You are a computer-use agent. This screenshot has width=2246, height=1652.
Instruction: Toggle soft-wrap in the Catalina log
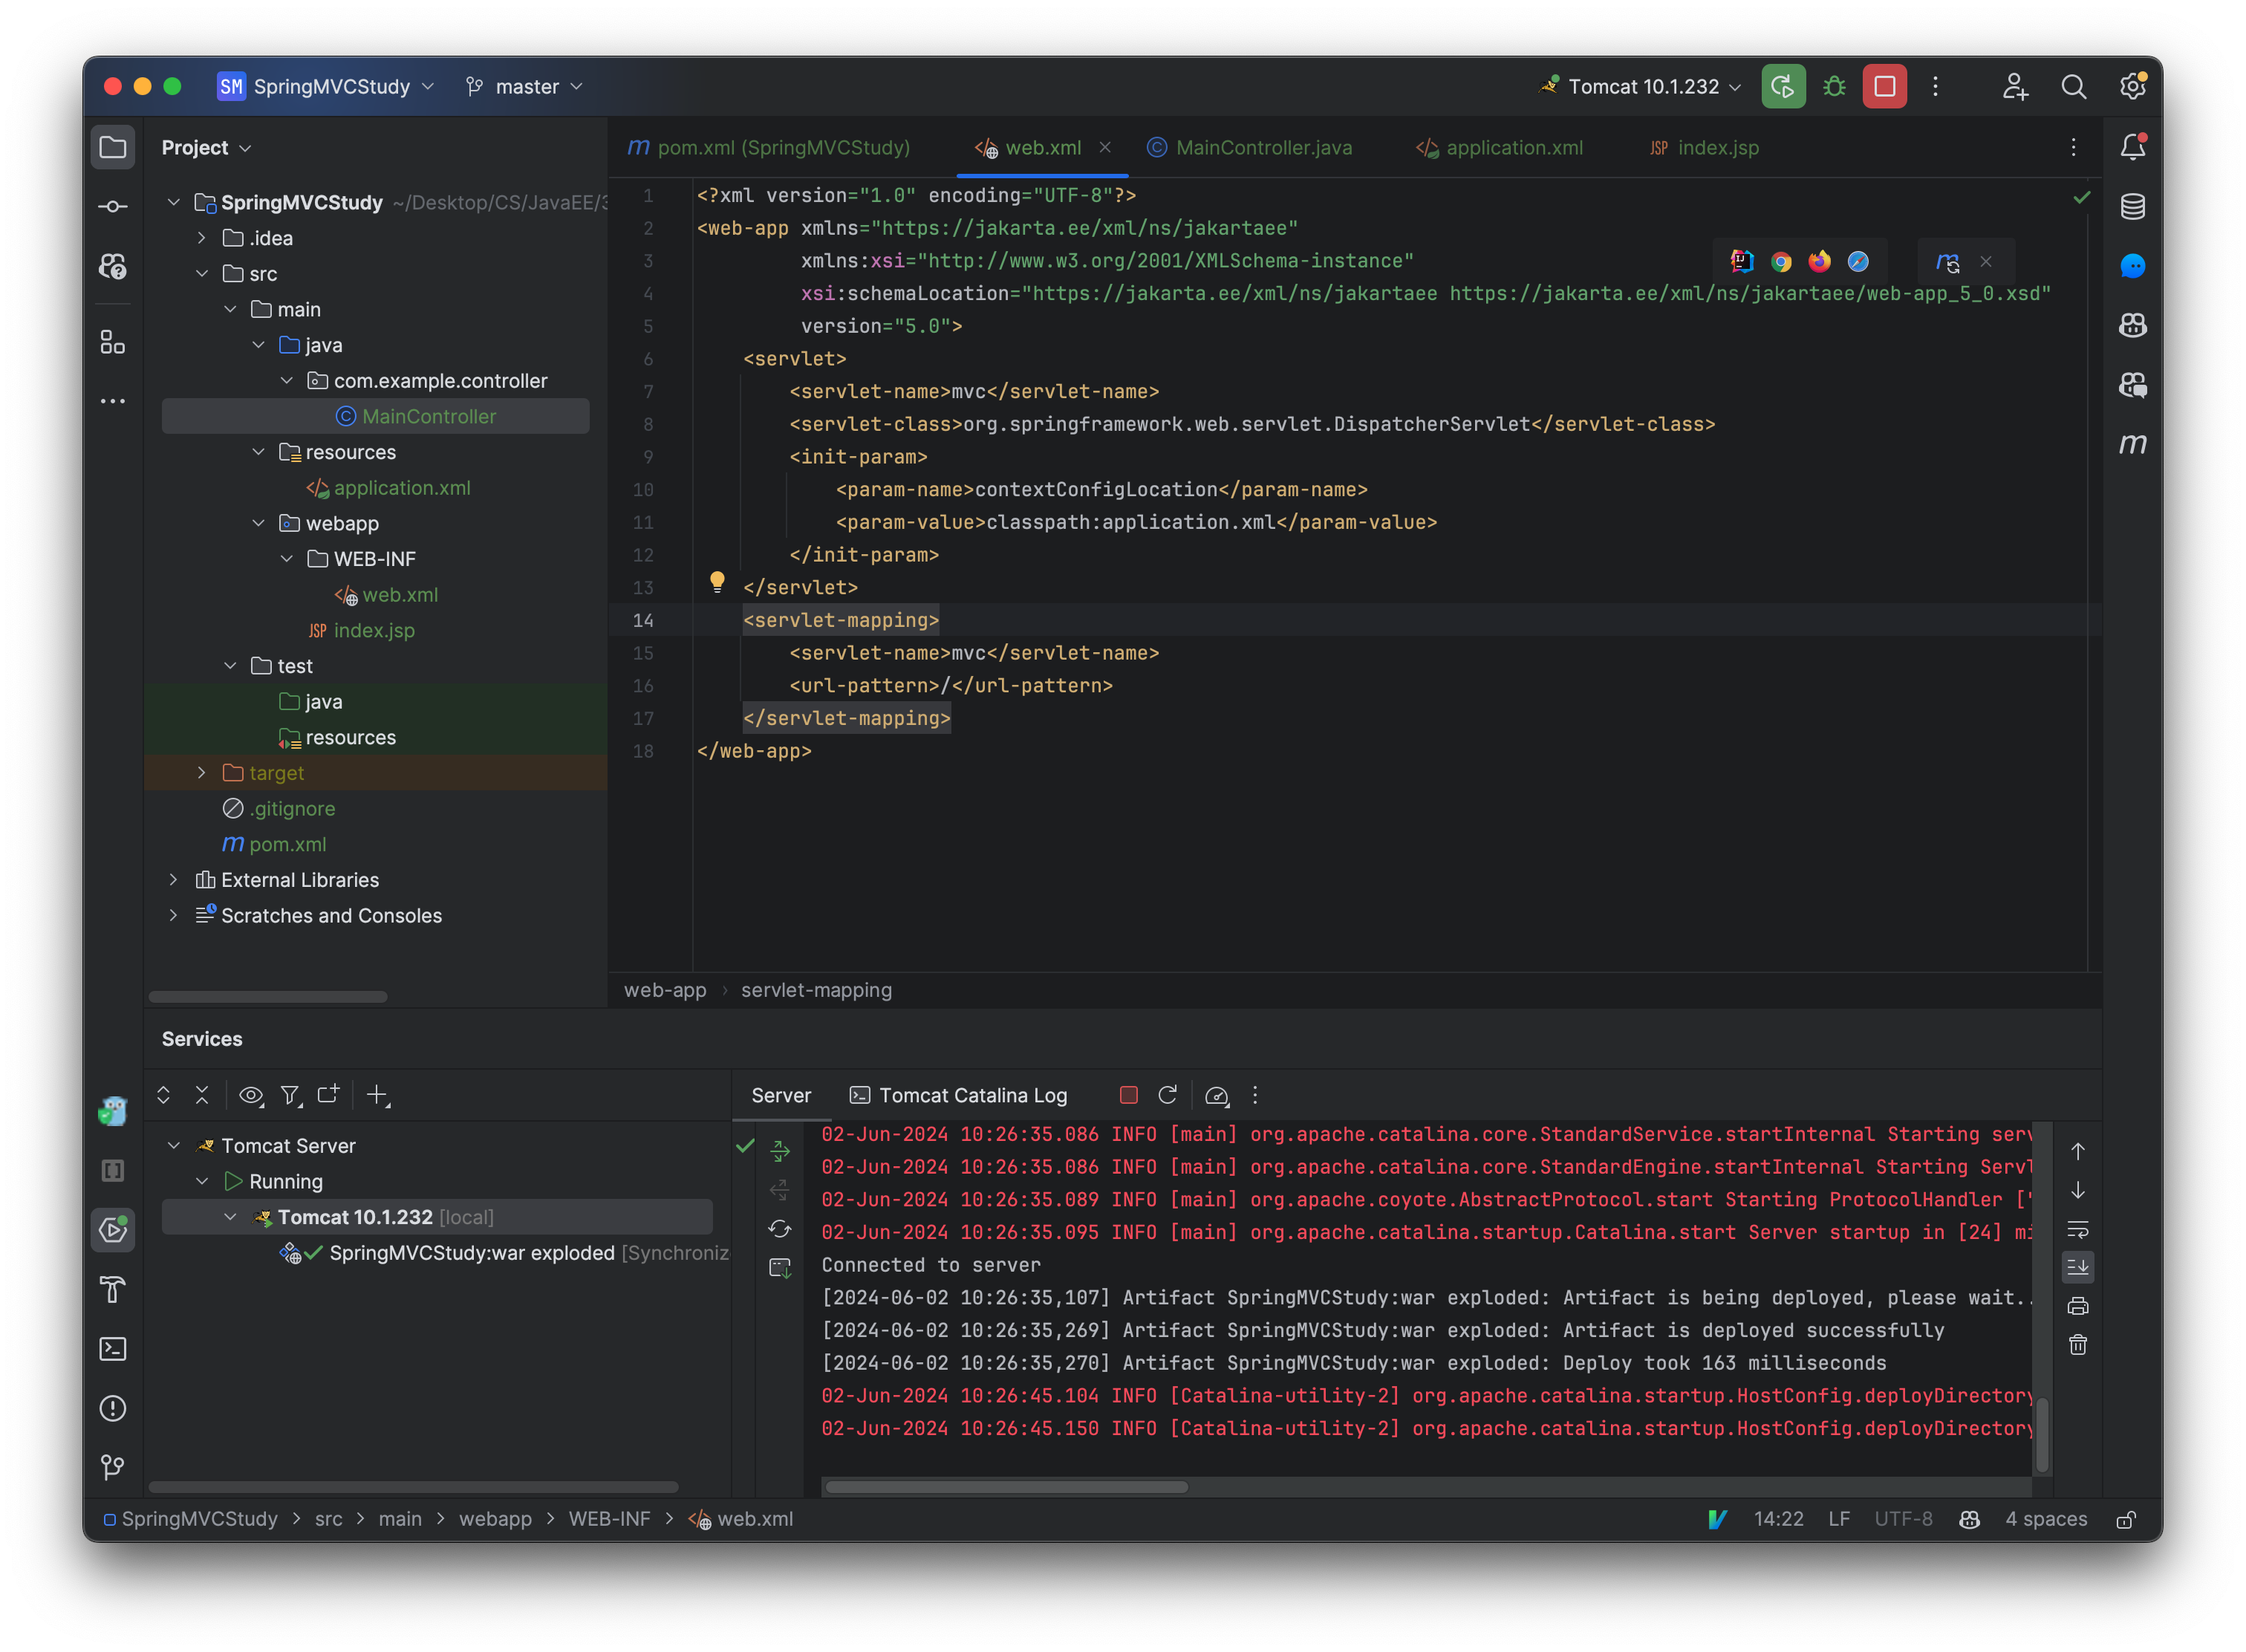pyautogui.click(x=2079, y=1230)
